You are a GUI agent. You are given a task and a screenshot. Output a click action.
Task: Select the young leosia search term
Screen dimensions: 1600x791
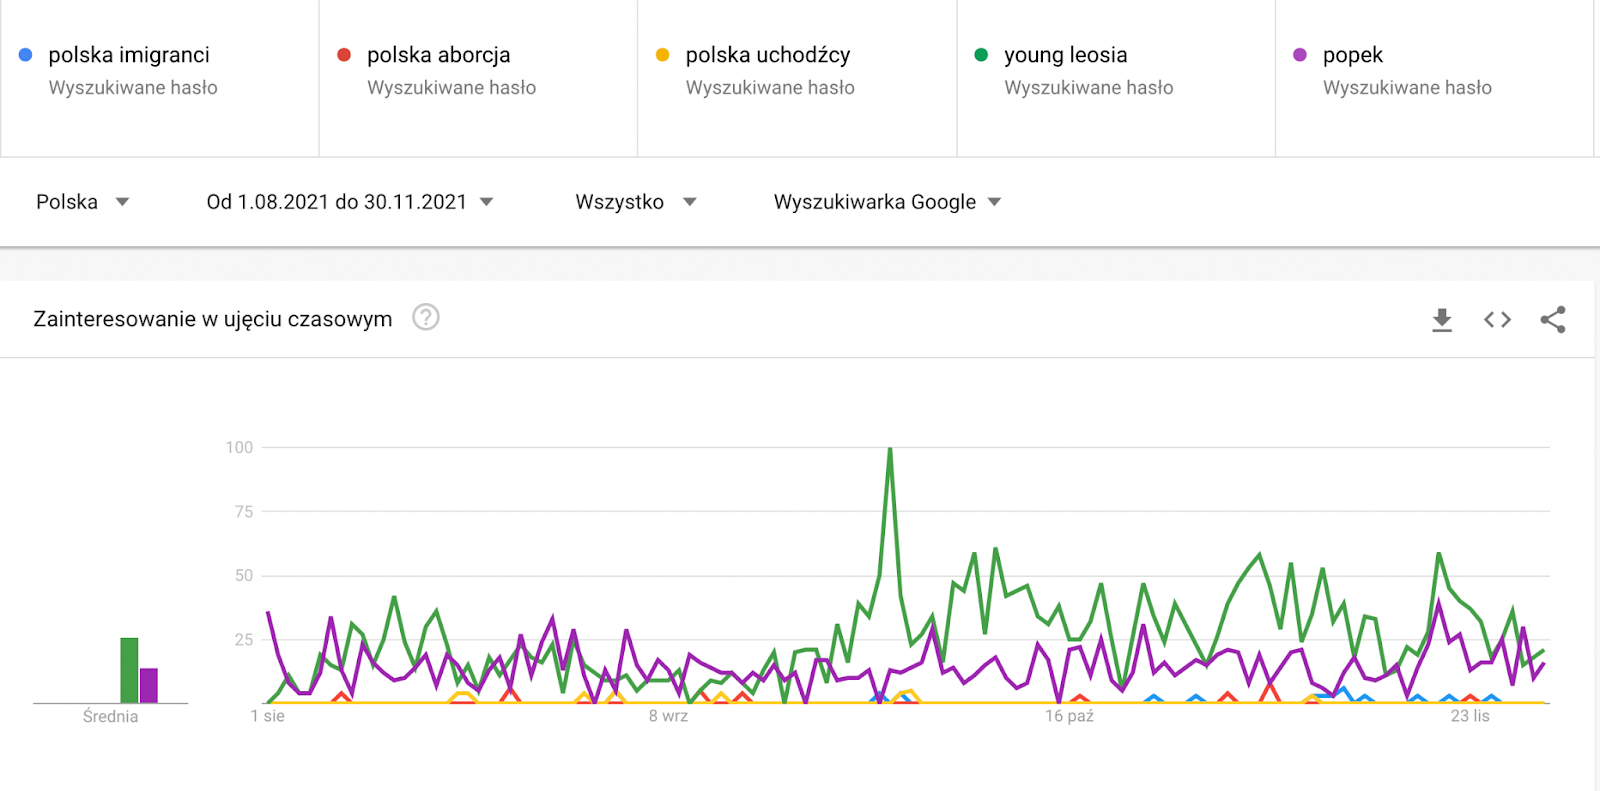click(1066, 55)
